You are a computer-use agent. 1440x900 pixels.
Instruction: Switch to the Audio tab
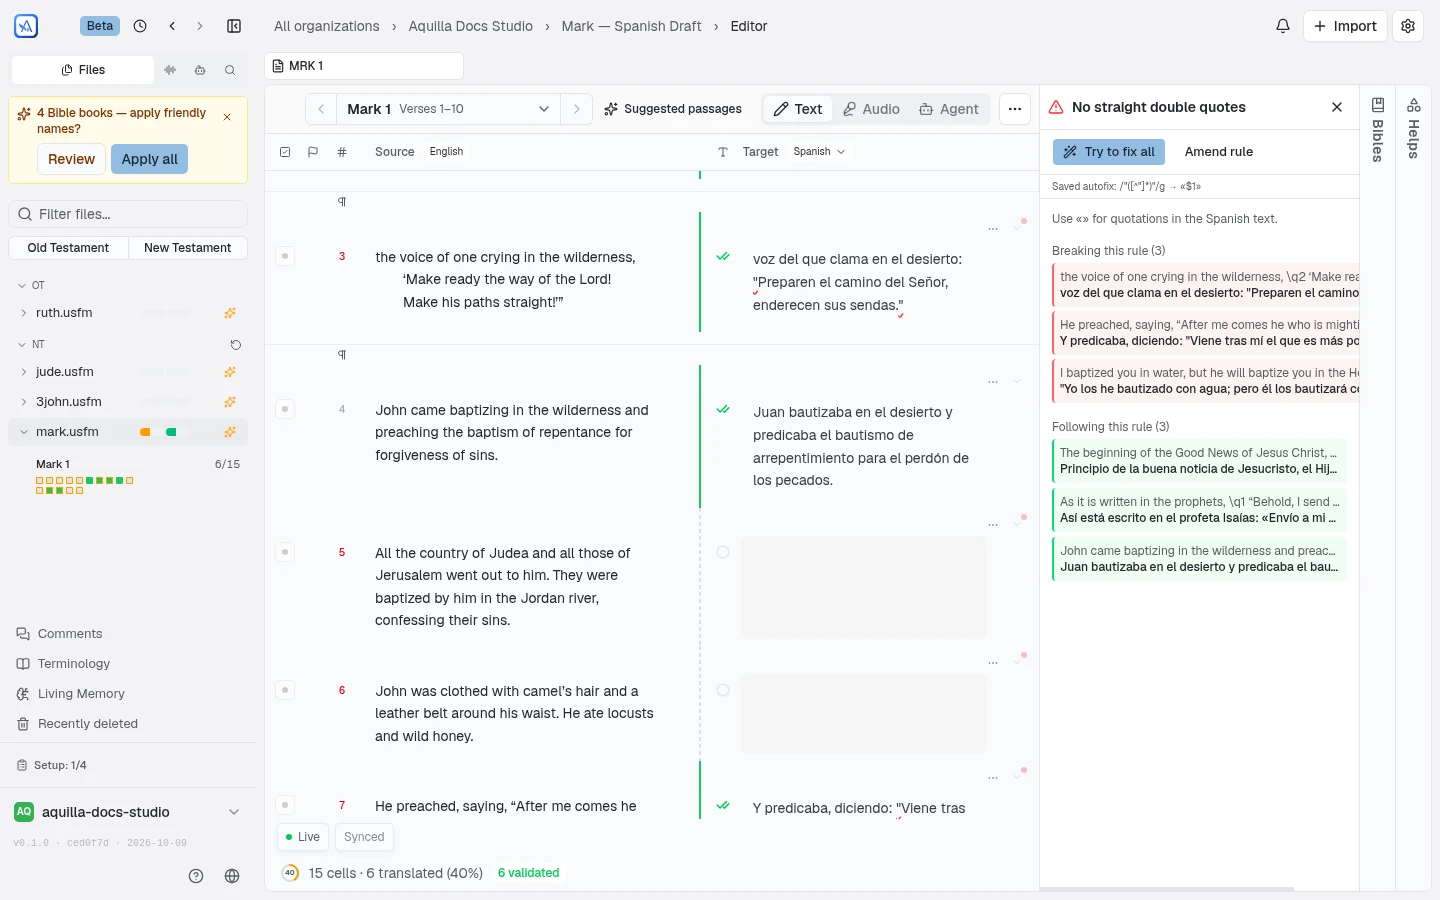tap(871, 109)
